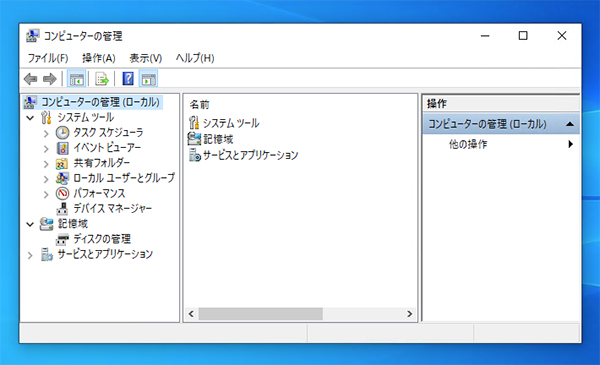Screen dimensions: 600x365
Task: Click the サービスとアプリケーション tree icon
Action: [46, 254]
